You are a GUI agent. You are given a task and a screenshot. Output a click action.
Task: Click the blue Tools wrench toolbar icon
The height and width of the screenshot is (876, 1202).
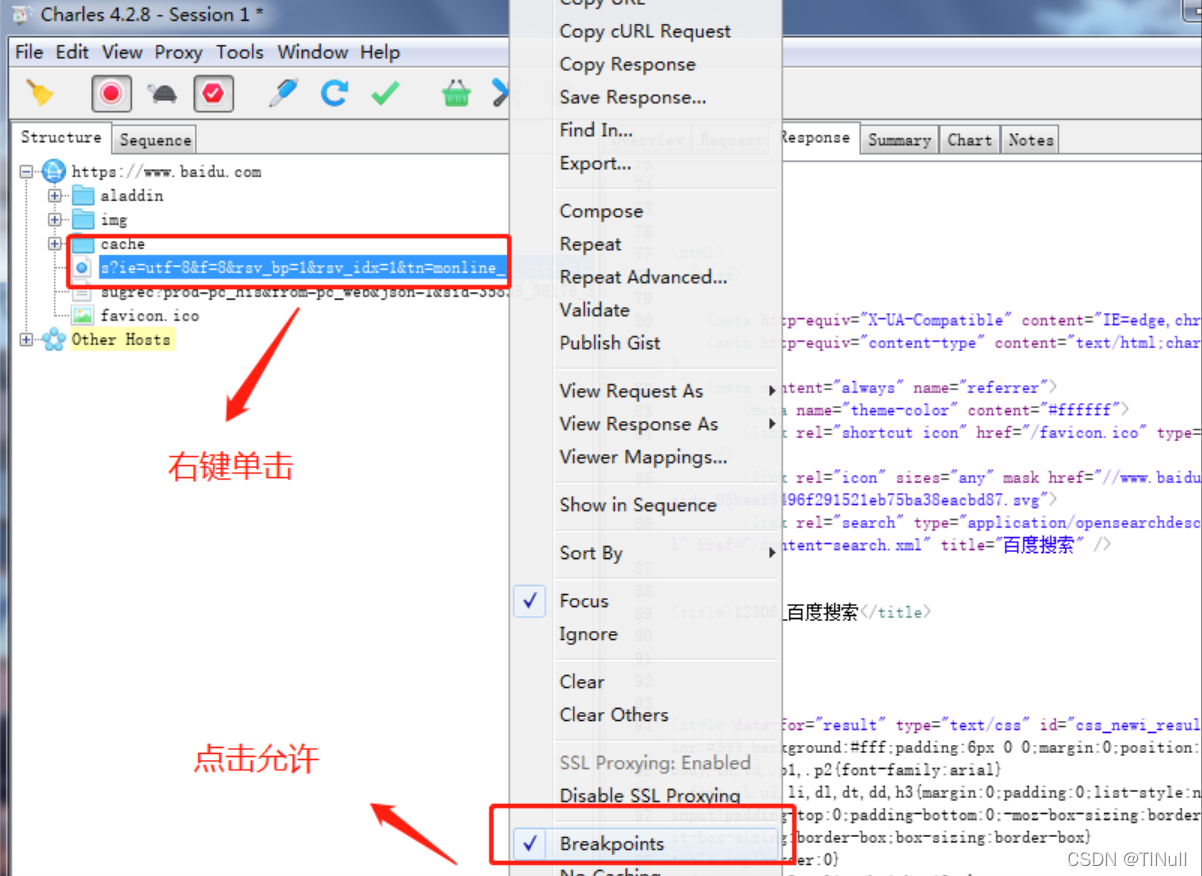point(500,94)
